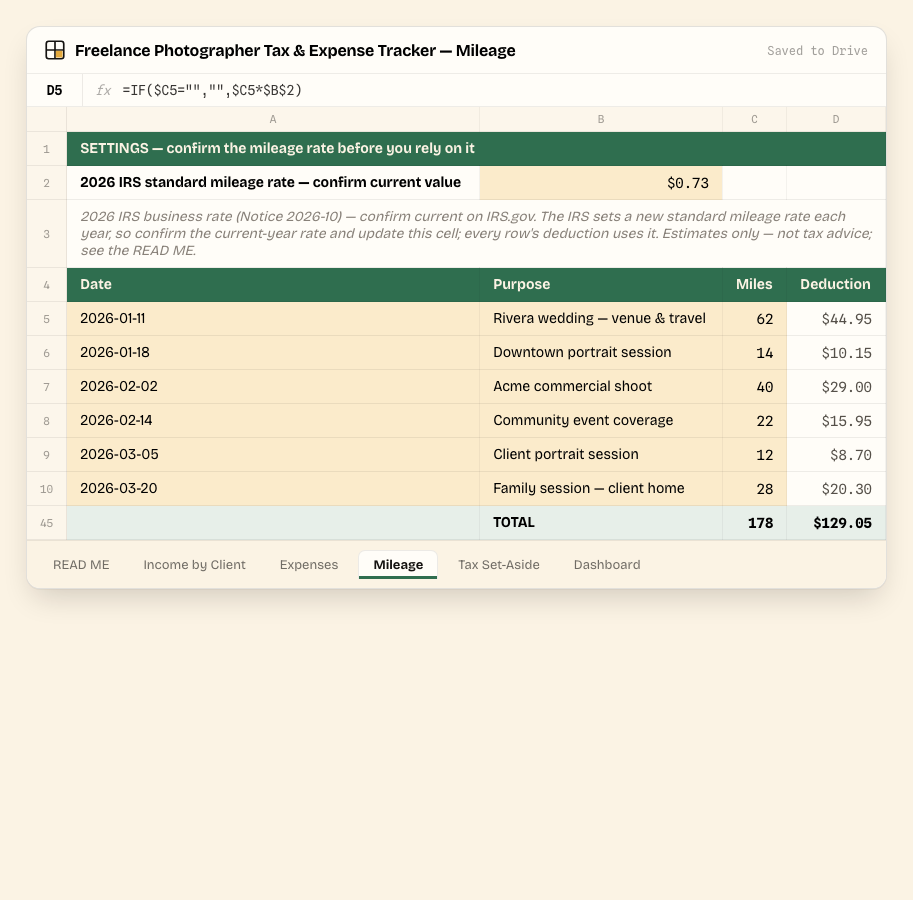Click the D5 cell reference box

point(55,90)
